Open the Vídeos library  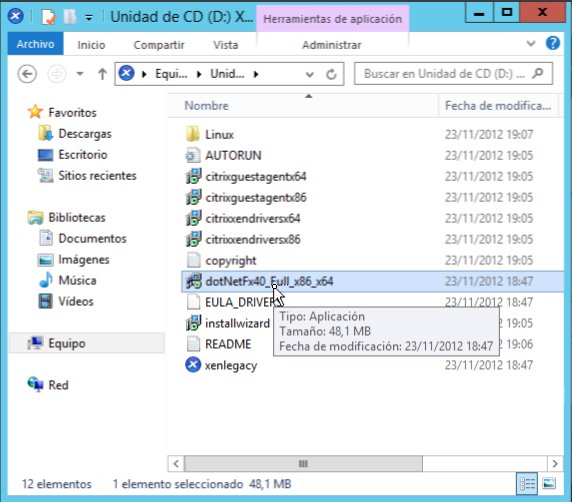[x=76, y=302]
